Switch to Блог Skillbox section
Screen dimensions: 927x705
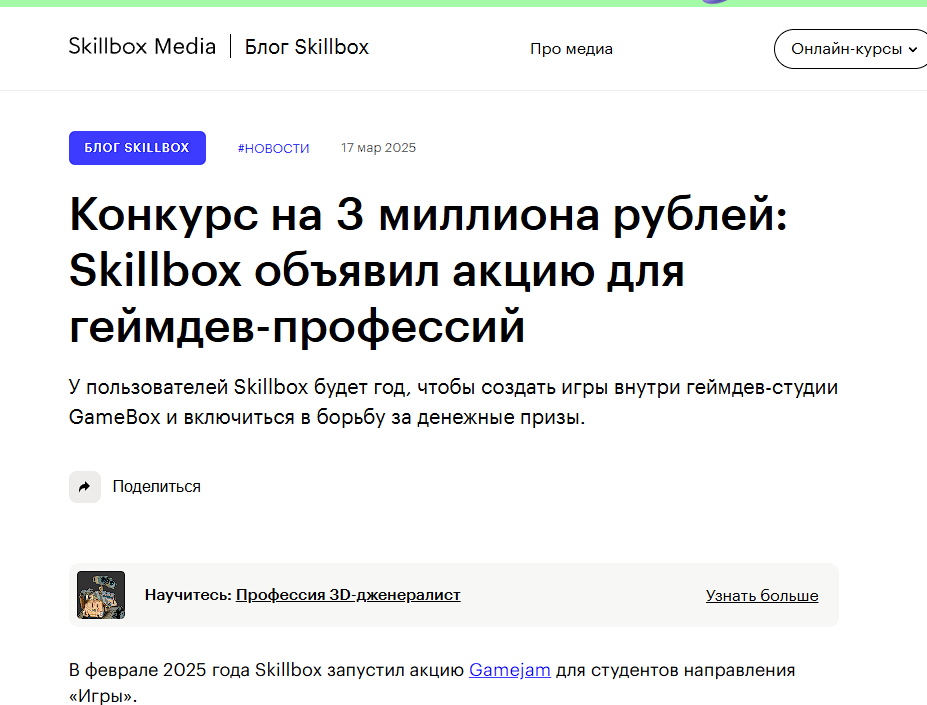pos(306,46)
